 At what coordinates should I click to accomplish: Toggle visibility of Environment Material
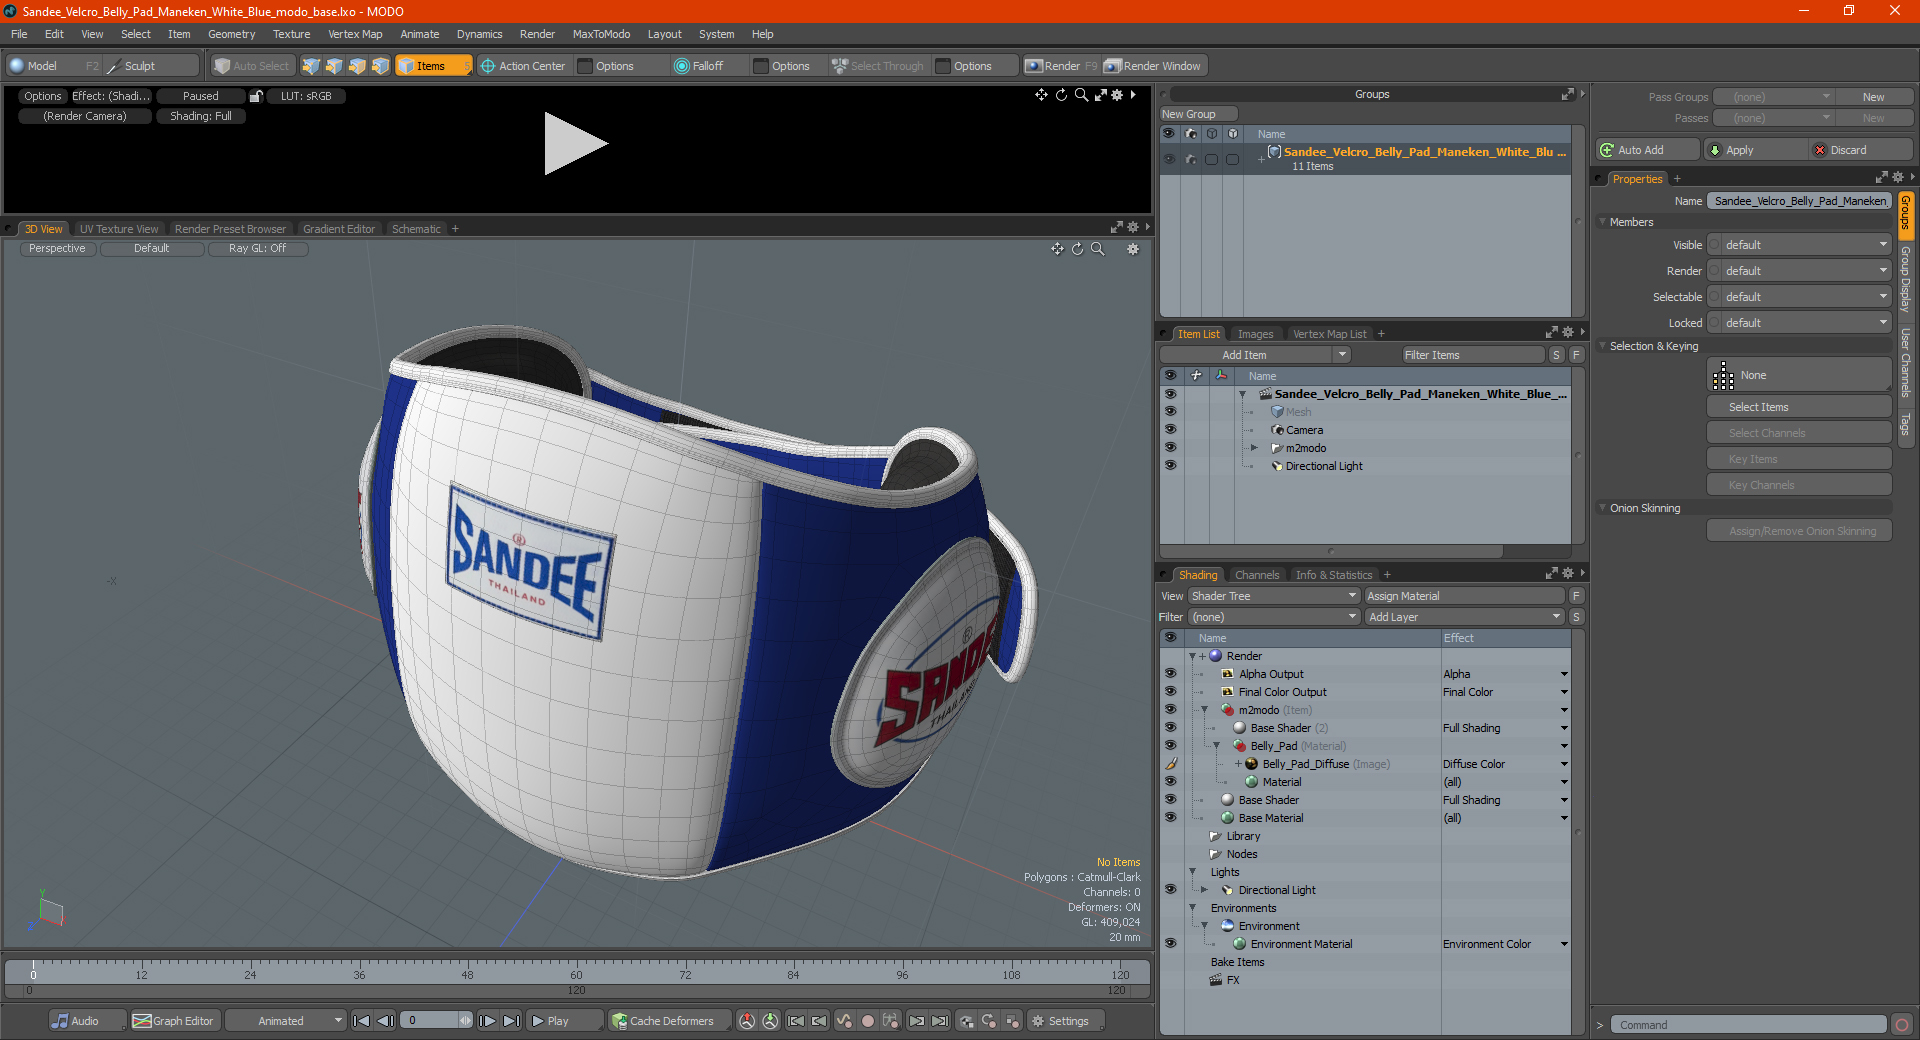pyautogui.click(x=1170, y=944)
